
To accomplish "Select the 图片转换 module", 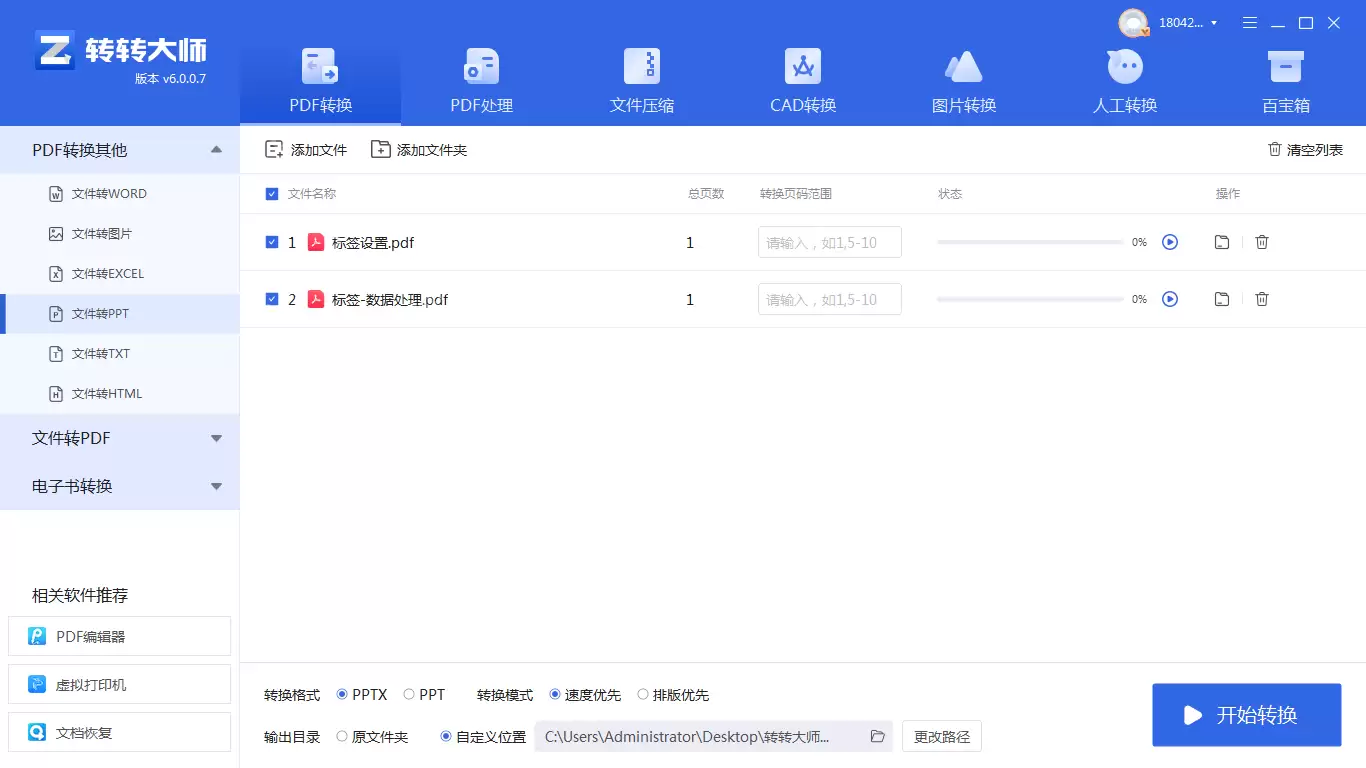I will tap(963, 80).
